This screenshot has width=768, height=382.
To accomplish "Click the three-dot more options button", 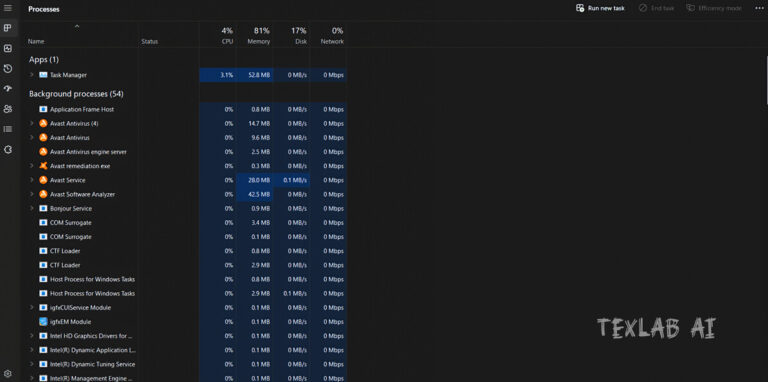I will click(x=759, y=8).
